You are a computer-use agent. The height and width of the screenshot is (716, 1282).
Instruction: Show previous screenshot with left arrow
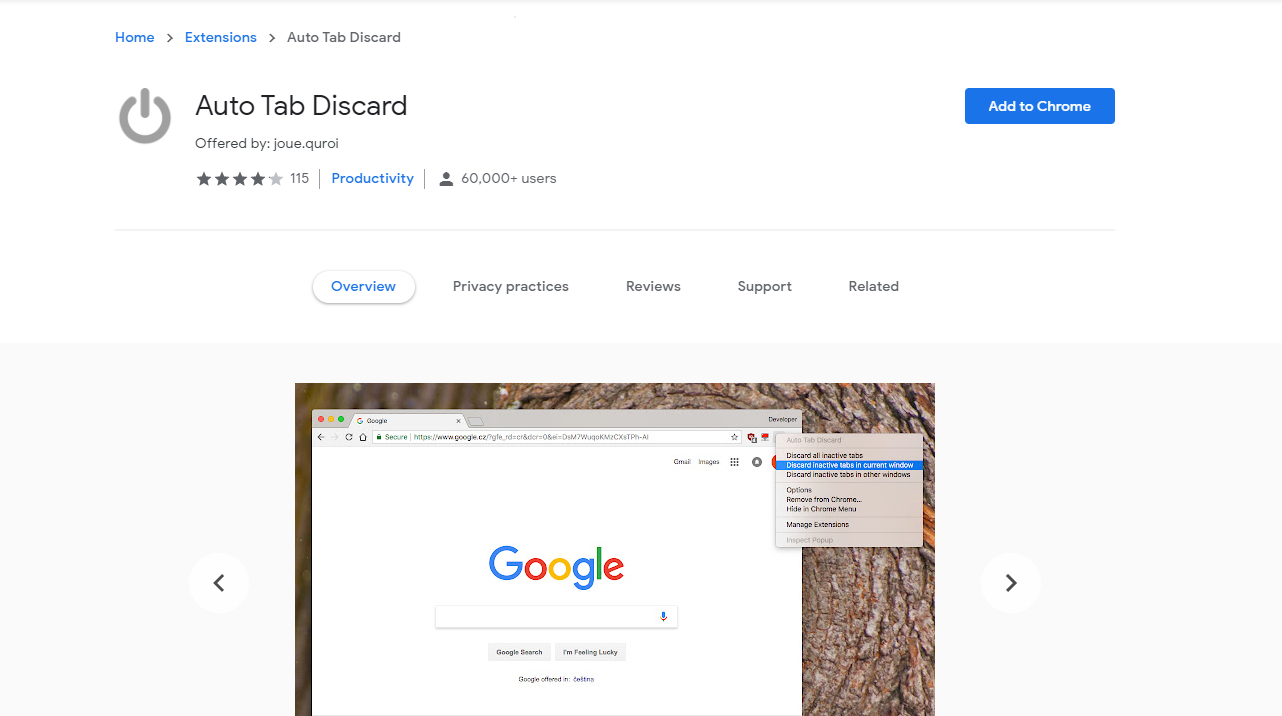(x=219, y=583)
